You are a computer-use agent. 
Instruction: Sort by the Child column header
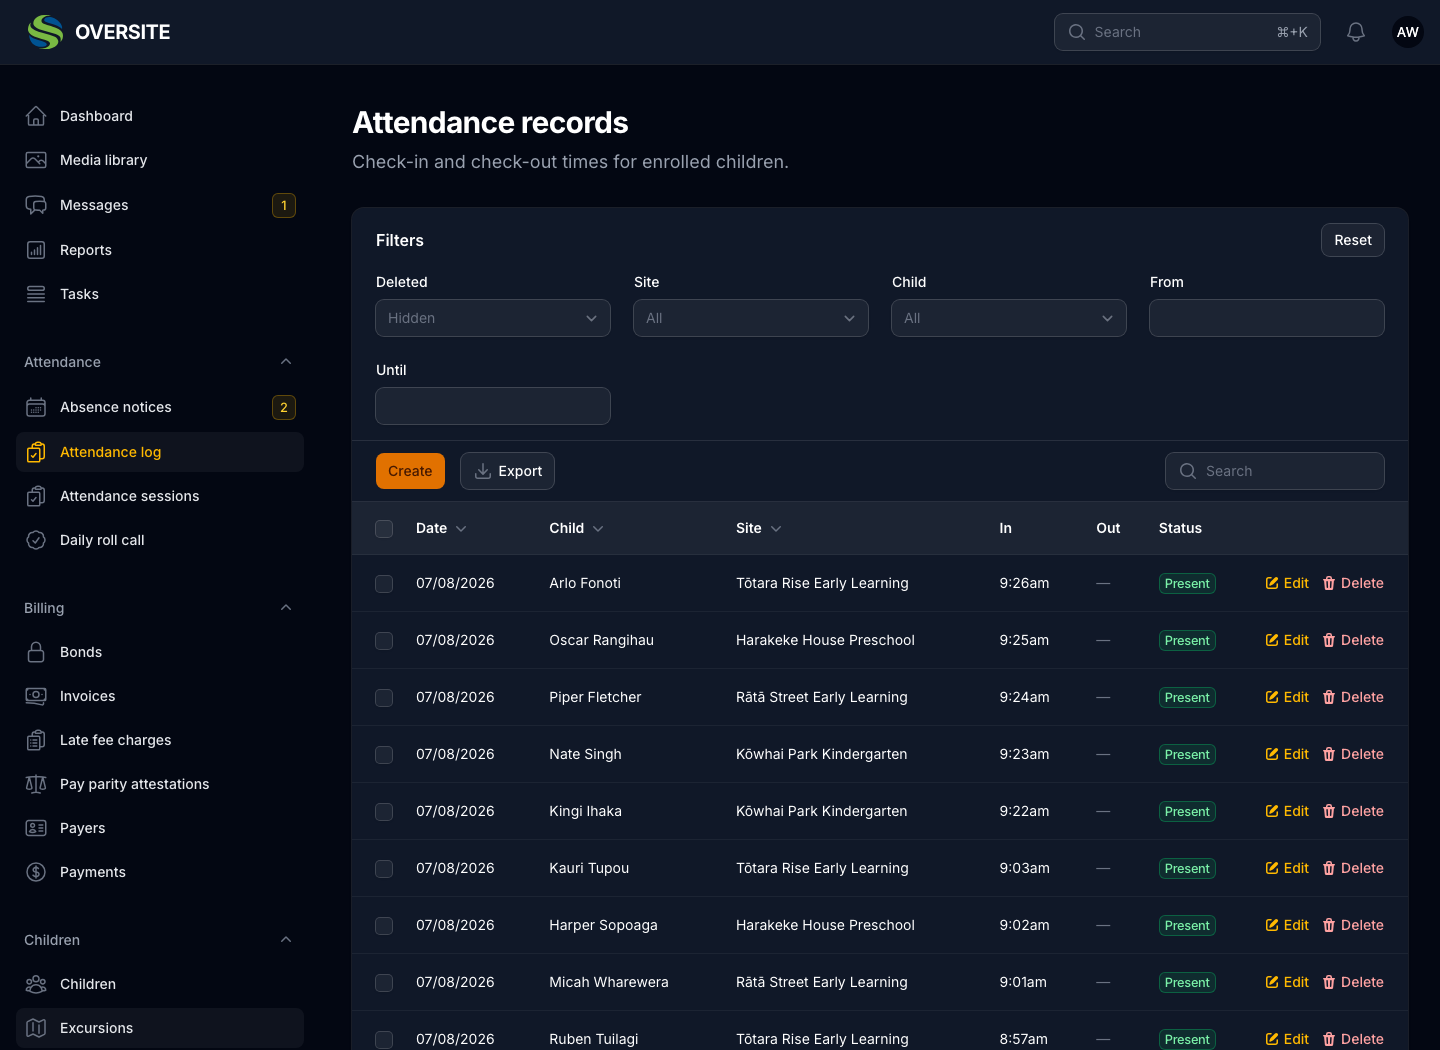coord(576,528)
